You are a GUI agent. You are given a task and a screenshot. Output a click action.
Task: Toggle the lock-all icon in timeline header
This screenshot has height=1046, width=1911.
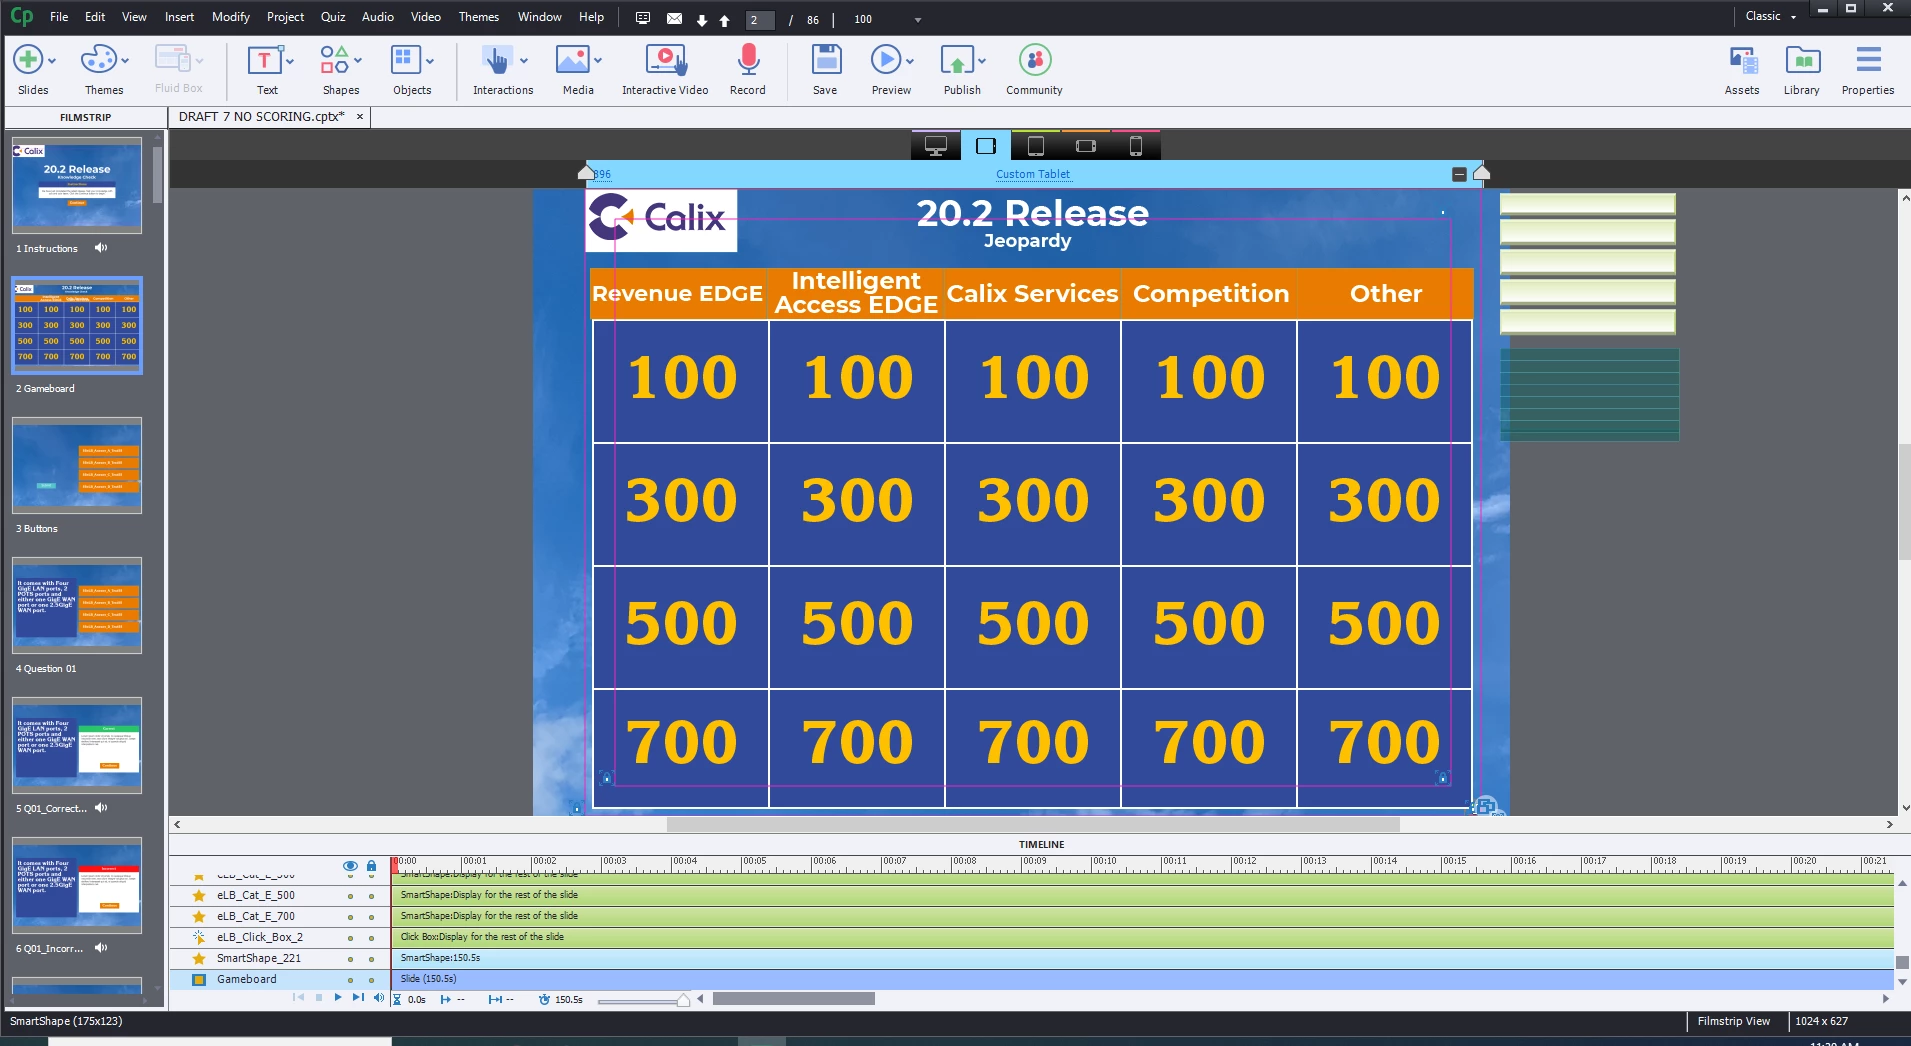pyautogui.click(x=371, y=866)
